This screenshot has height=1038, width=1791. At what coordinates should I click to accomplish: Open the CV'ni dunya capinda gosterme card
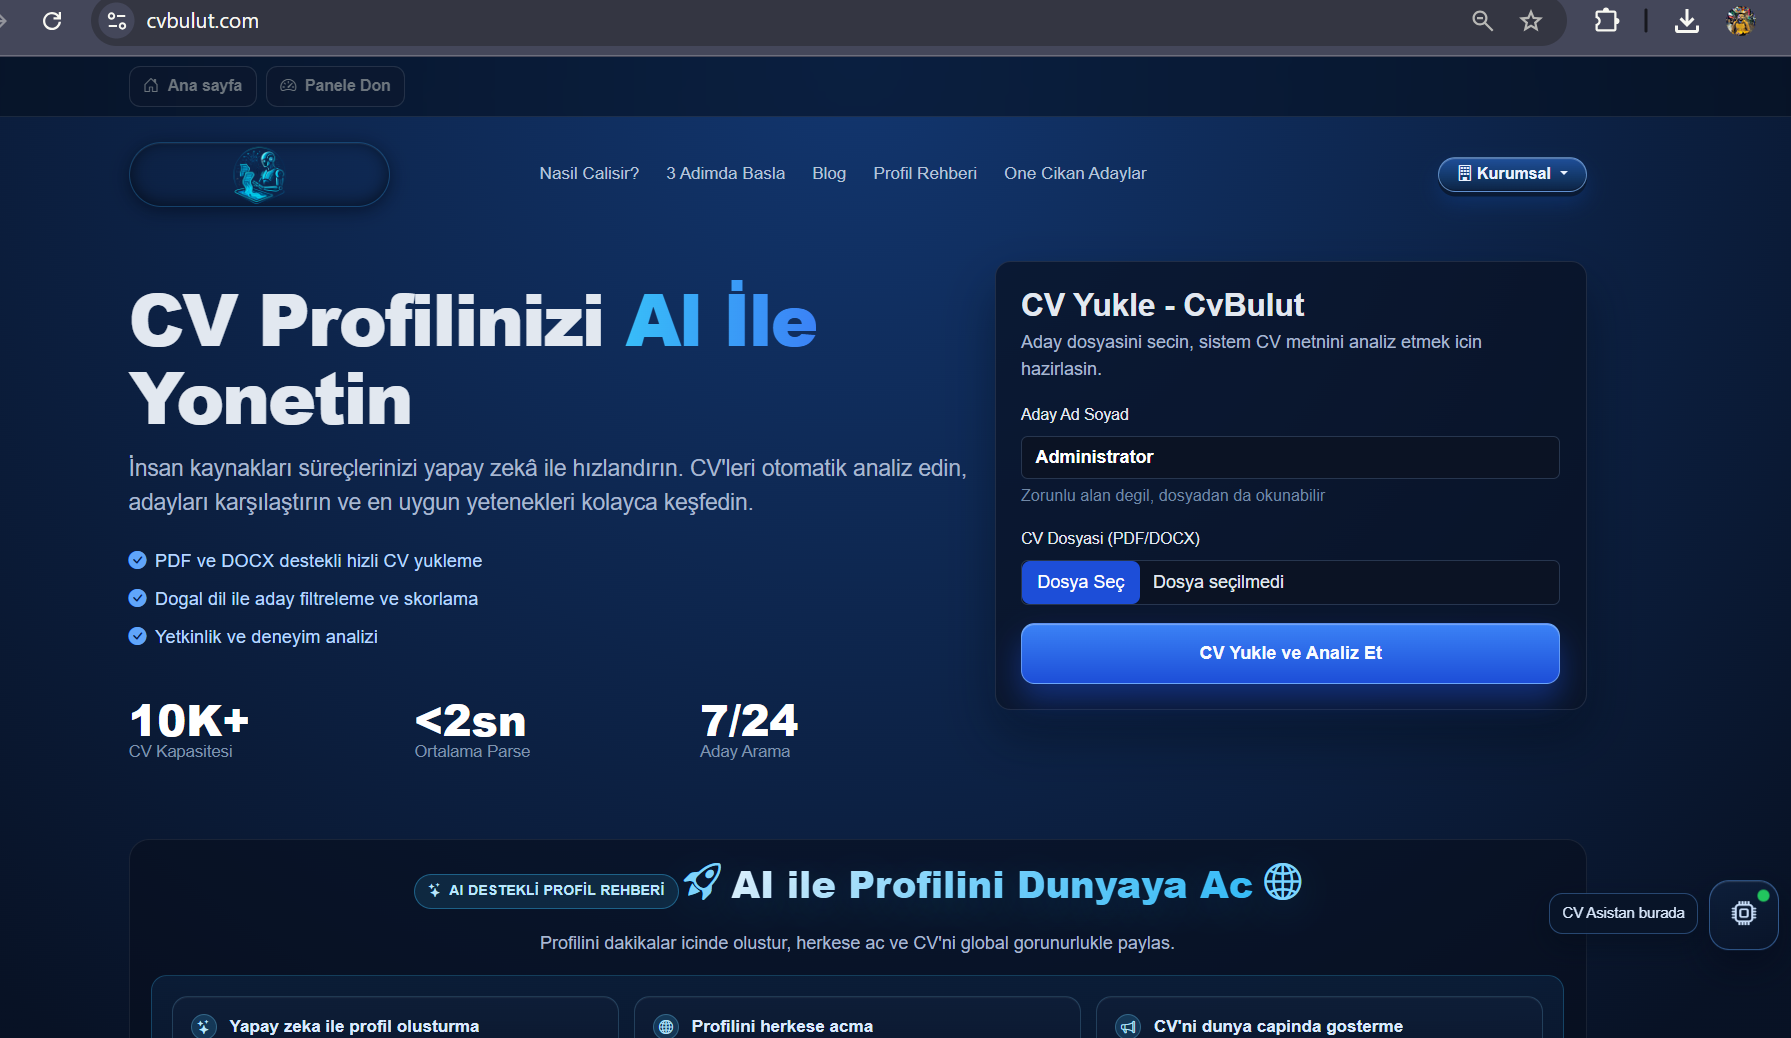tap(1319, 1018)
